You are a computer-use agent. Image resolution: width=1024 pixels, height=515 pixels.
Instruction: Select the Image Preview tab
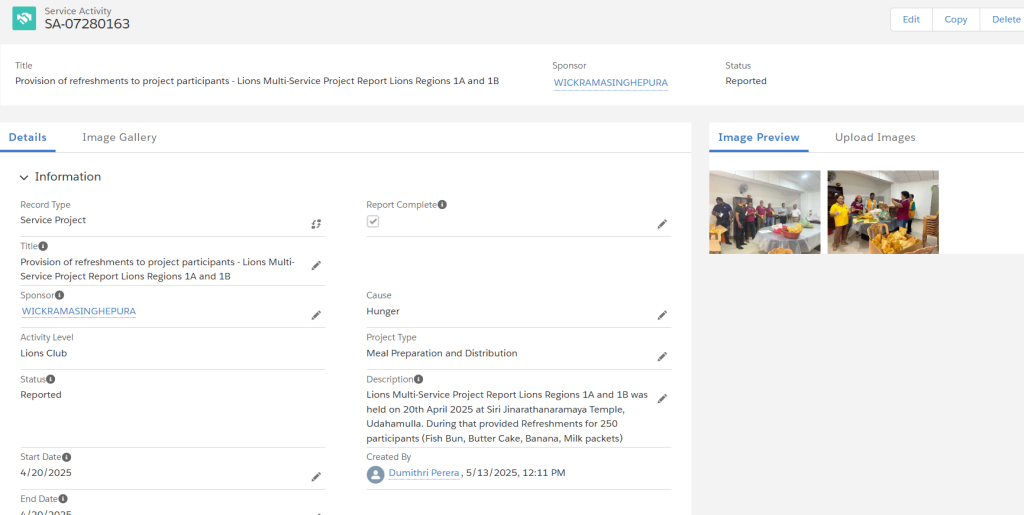coord(759,137)
